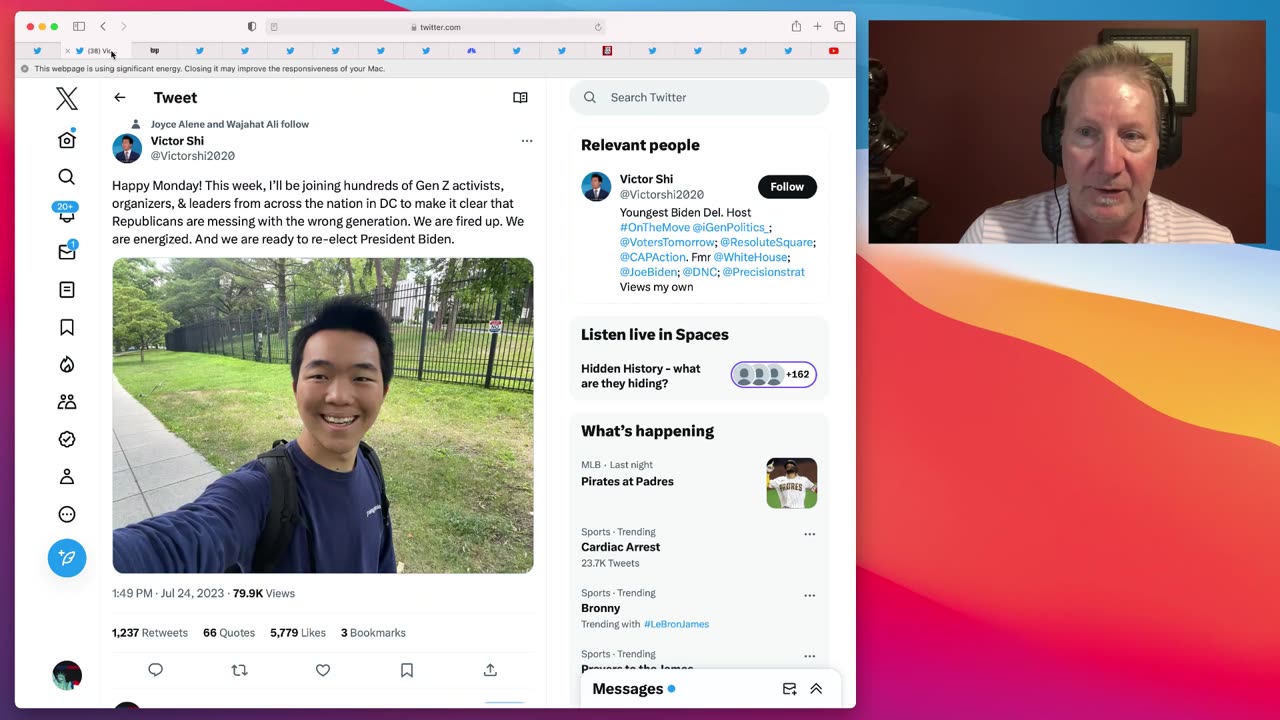This screenshot has height=720, width=1280.
Task: Click the Safari address bar twitter.com
Action: [x=436, y=27]
